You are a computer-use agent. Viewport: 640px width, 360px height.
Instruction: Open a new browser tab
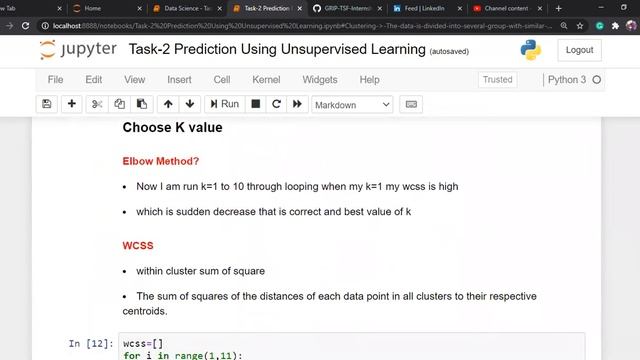pos(558,8)
